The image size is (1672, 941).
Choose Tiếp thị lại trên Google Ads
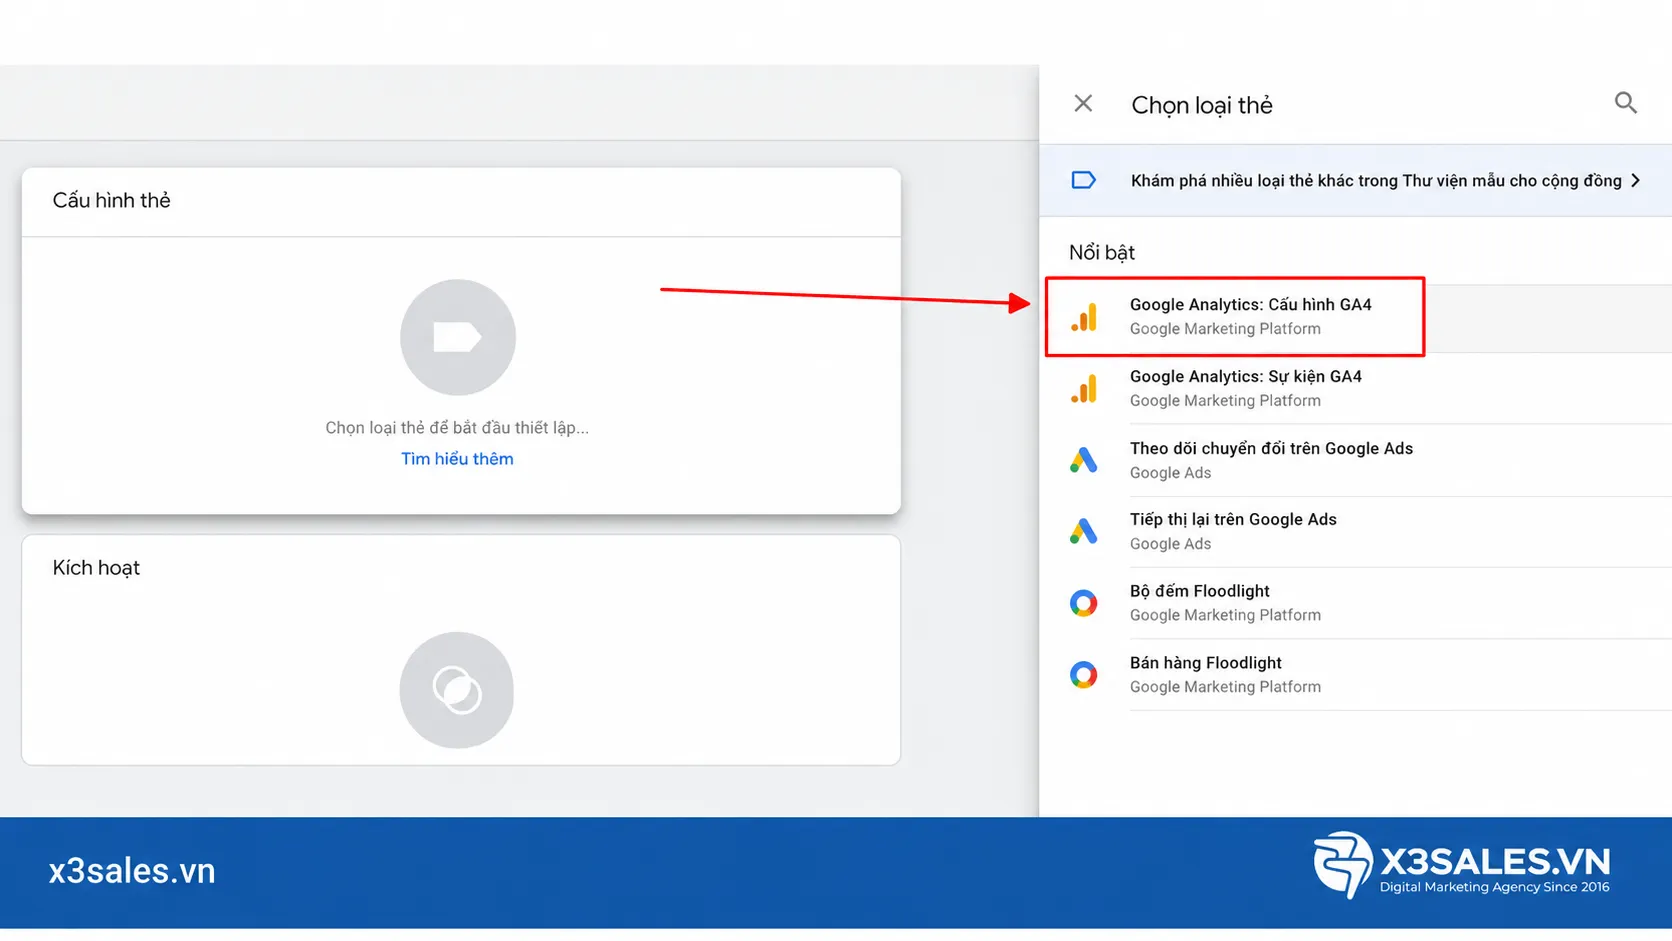point(1356,531)
